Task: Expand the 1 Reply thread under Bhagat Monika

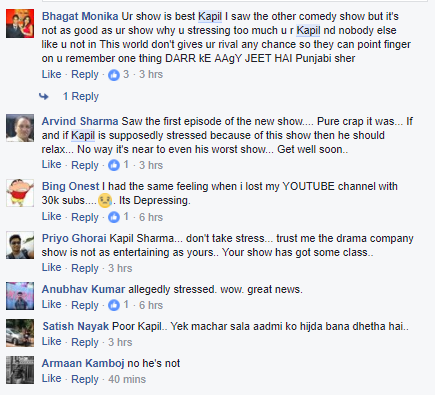Action: pos(81,97)
